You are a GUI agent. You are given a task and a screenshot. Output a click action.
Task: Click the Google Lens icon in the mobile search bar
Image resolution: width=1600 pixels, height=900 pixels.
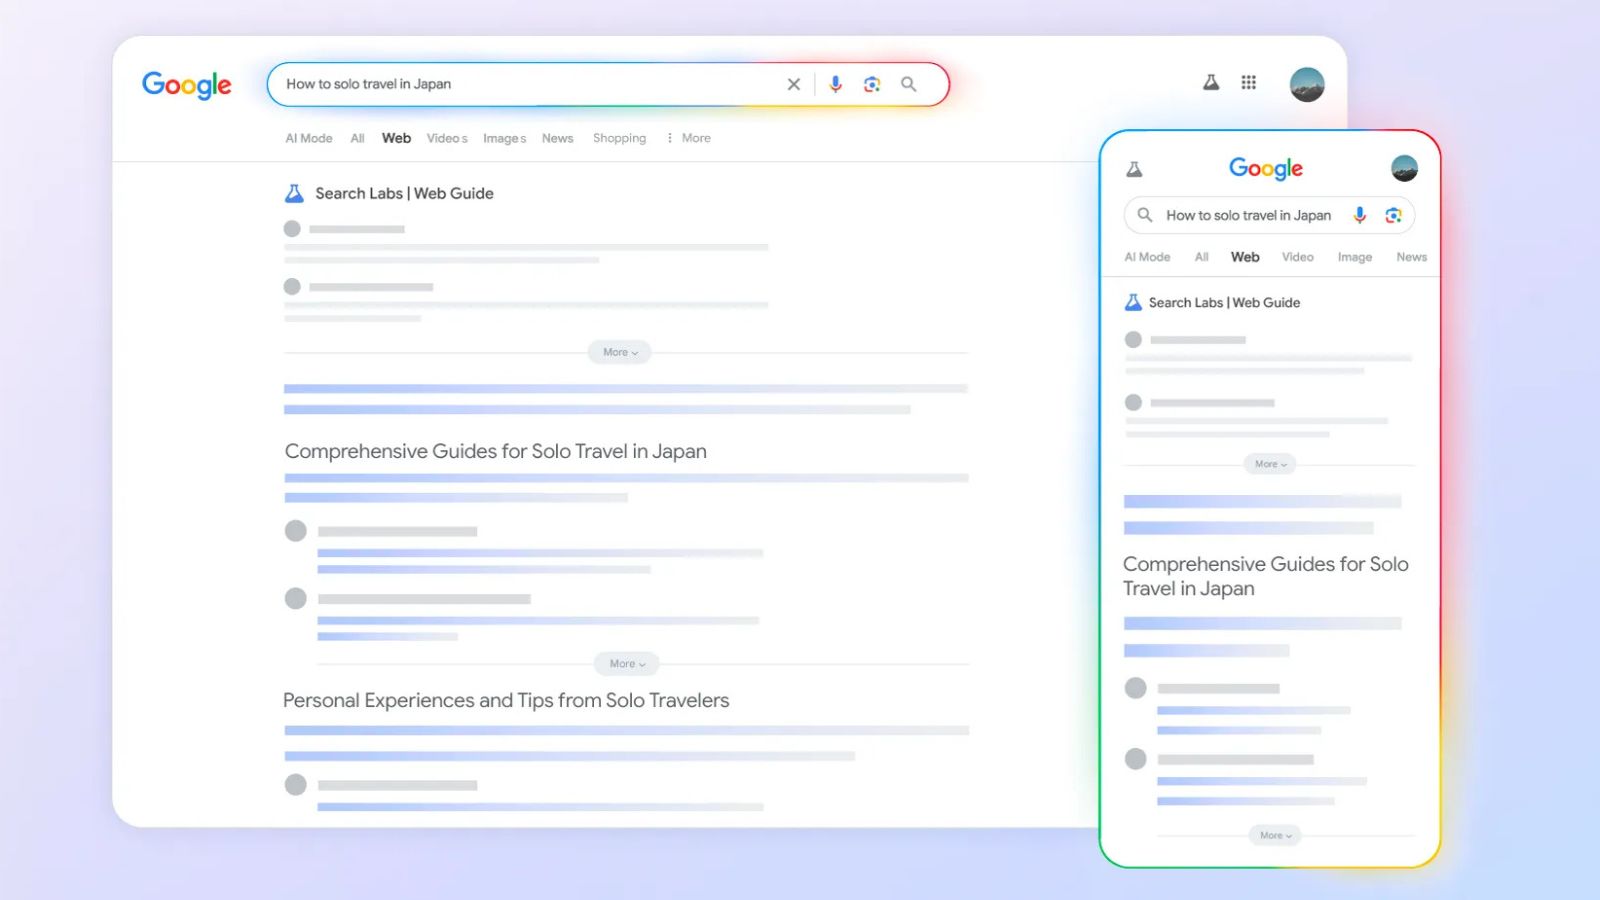pos(1393,215)
